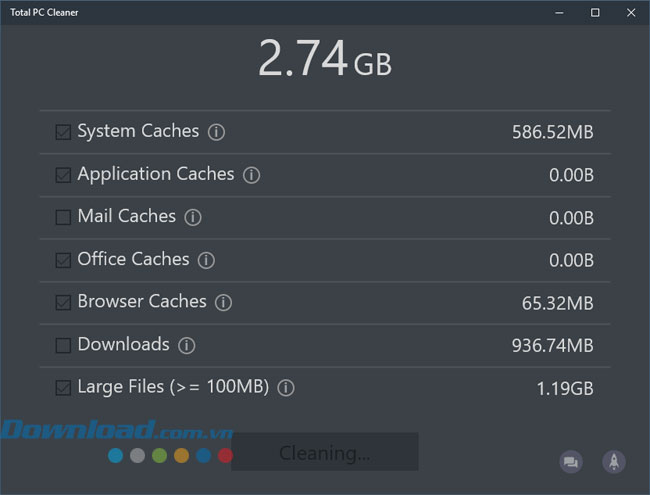Image resolution: width=650 pixels, height=495 pixels.
Task: Minimize the Total PC Cleaner window
Action: point(559,12)
